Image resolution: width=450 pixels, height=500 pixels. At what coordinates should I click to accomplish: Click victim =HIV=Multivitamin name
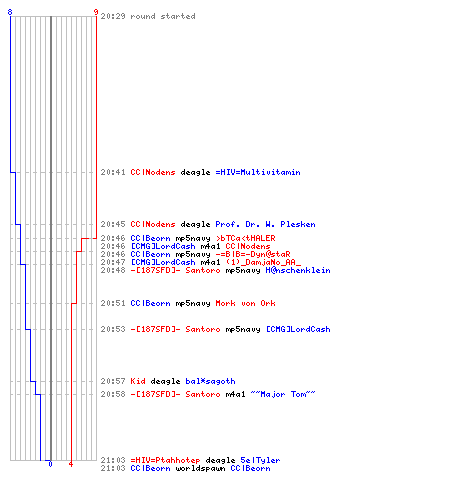[258, 172]
